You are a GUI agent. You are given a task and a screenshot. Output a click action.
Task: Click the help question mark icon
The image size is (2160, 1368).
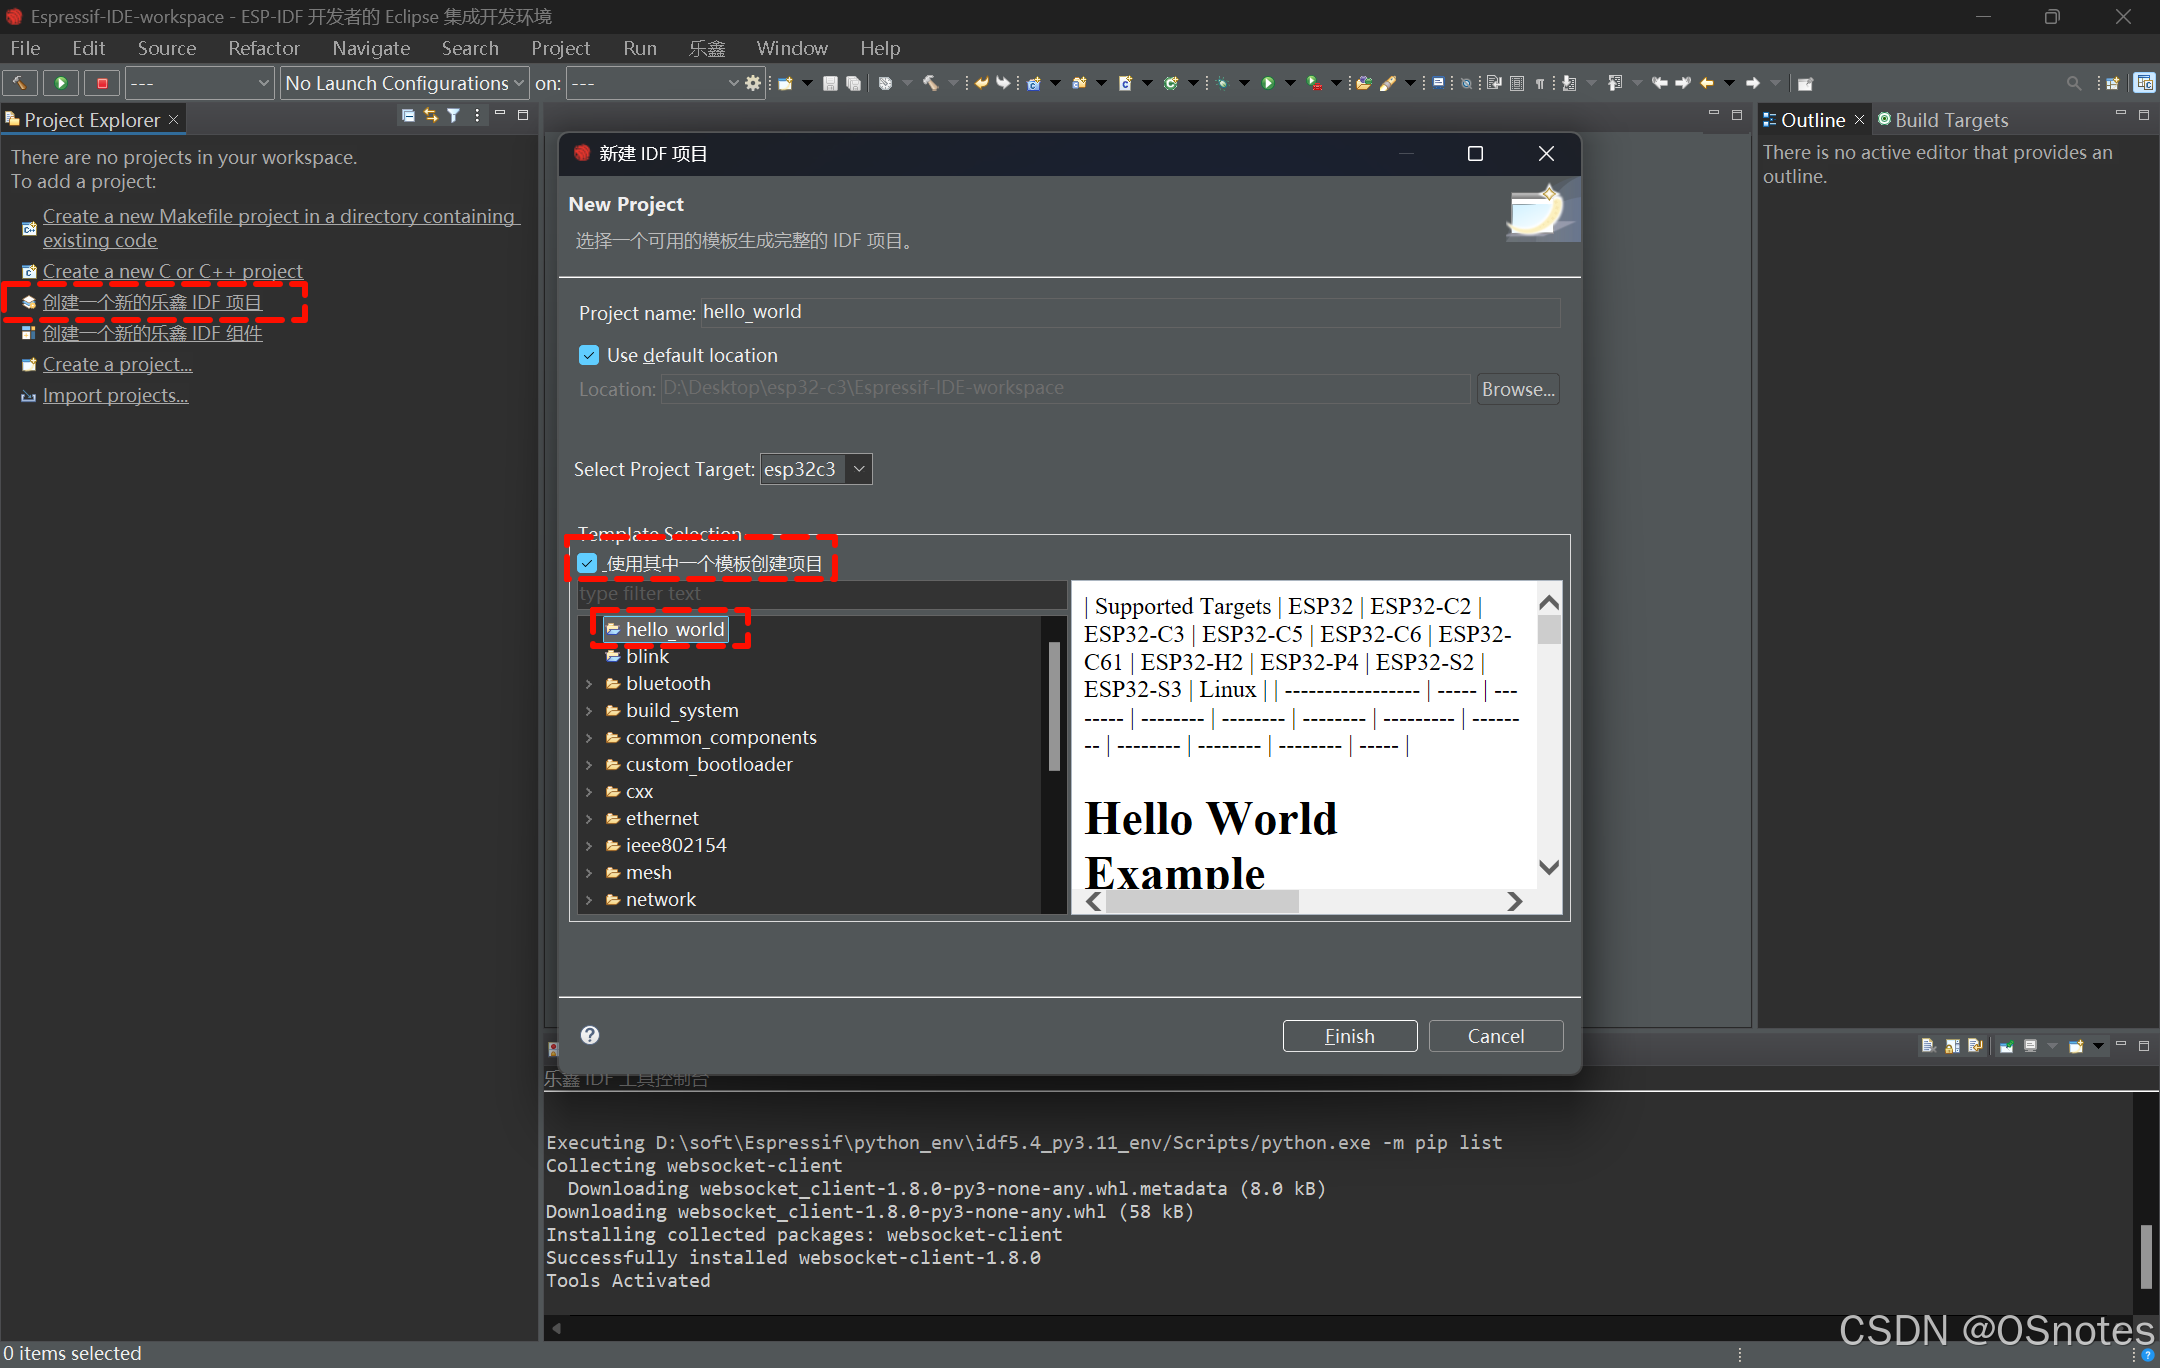coord(590,1035)
